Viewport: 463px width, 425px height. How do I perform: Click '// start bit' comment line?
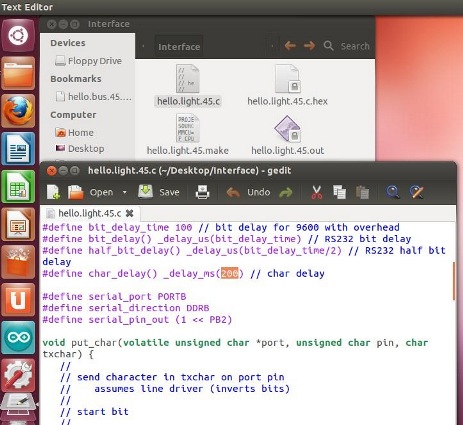(94, 412)
